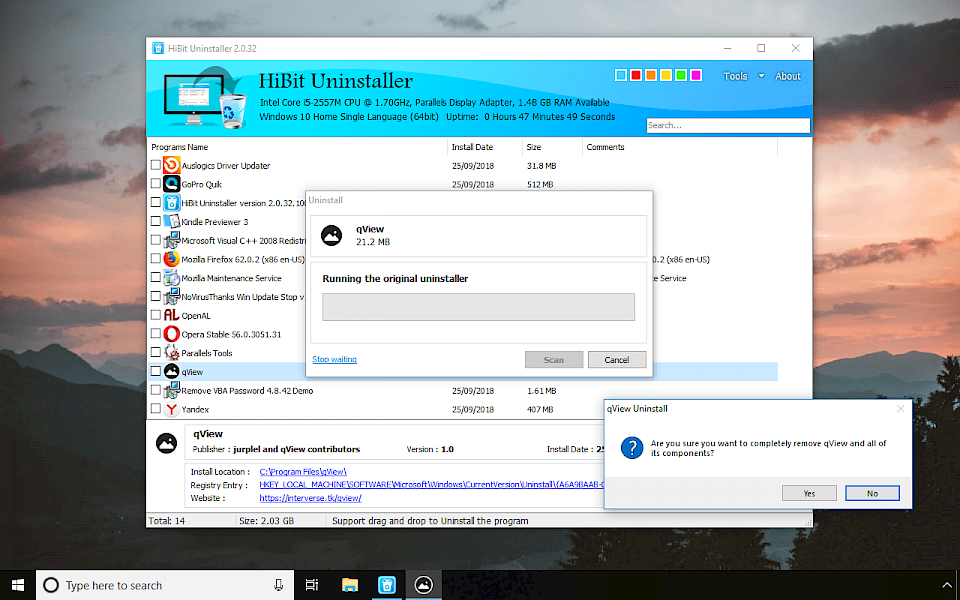This screenshot has width=960, height=600.
Task: Select the green theme color swatch
Action: point(681,75)
